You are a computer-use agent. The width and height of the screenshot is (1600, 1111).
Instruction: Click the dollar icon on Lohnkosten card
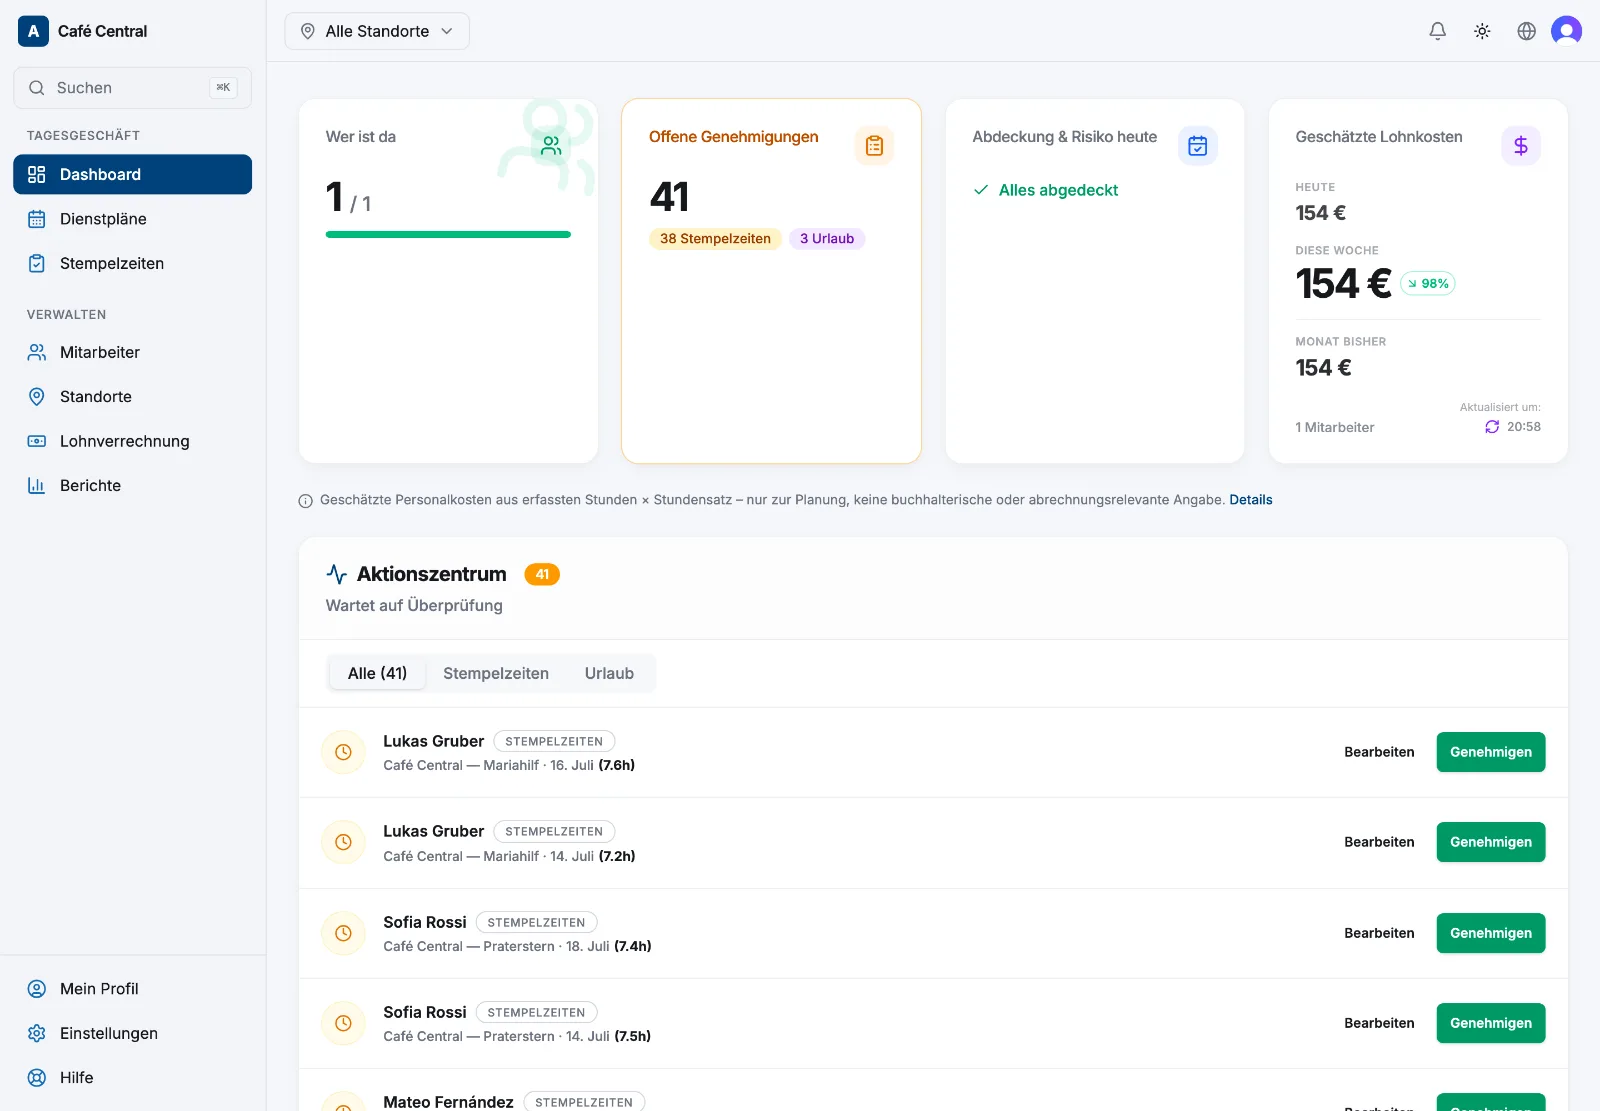[x=1520, y=146]
